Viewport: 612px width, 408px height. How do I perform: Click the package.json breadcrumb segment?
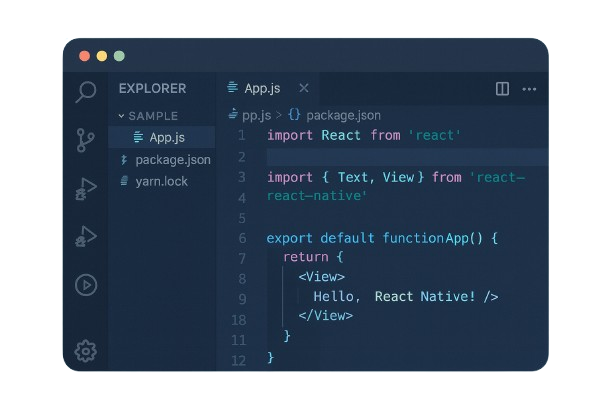pyautogui.click(x=343, y=116)
